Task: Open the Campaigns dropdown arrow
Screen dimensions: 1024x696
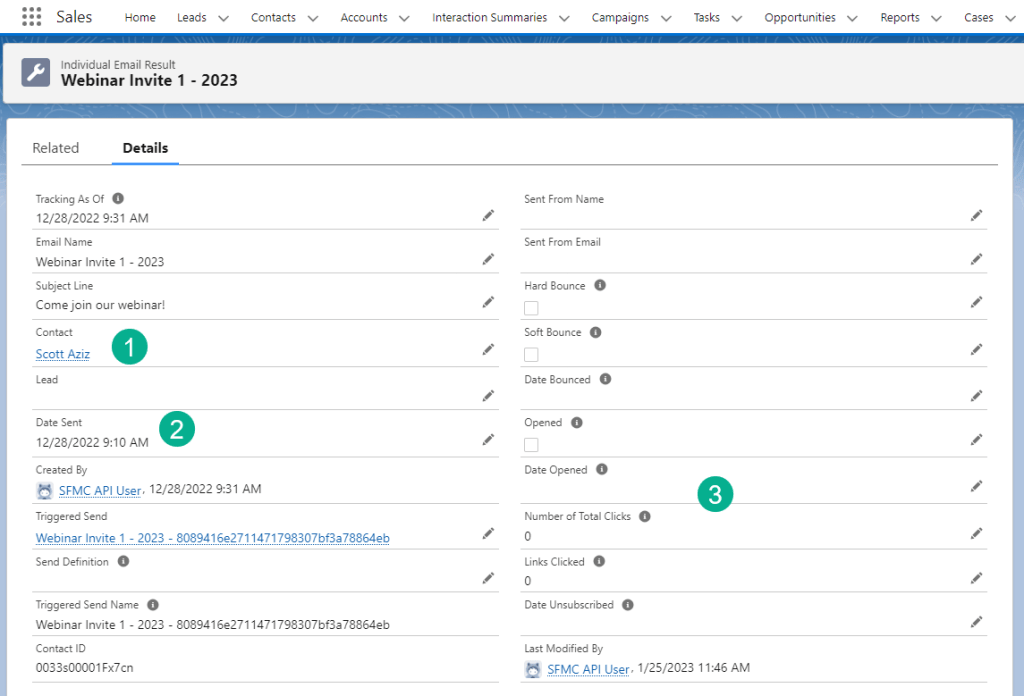Action: point(666,17)
